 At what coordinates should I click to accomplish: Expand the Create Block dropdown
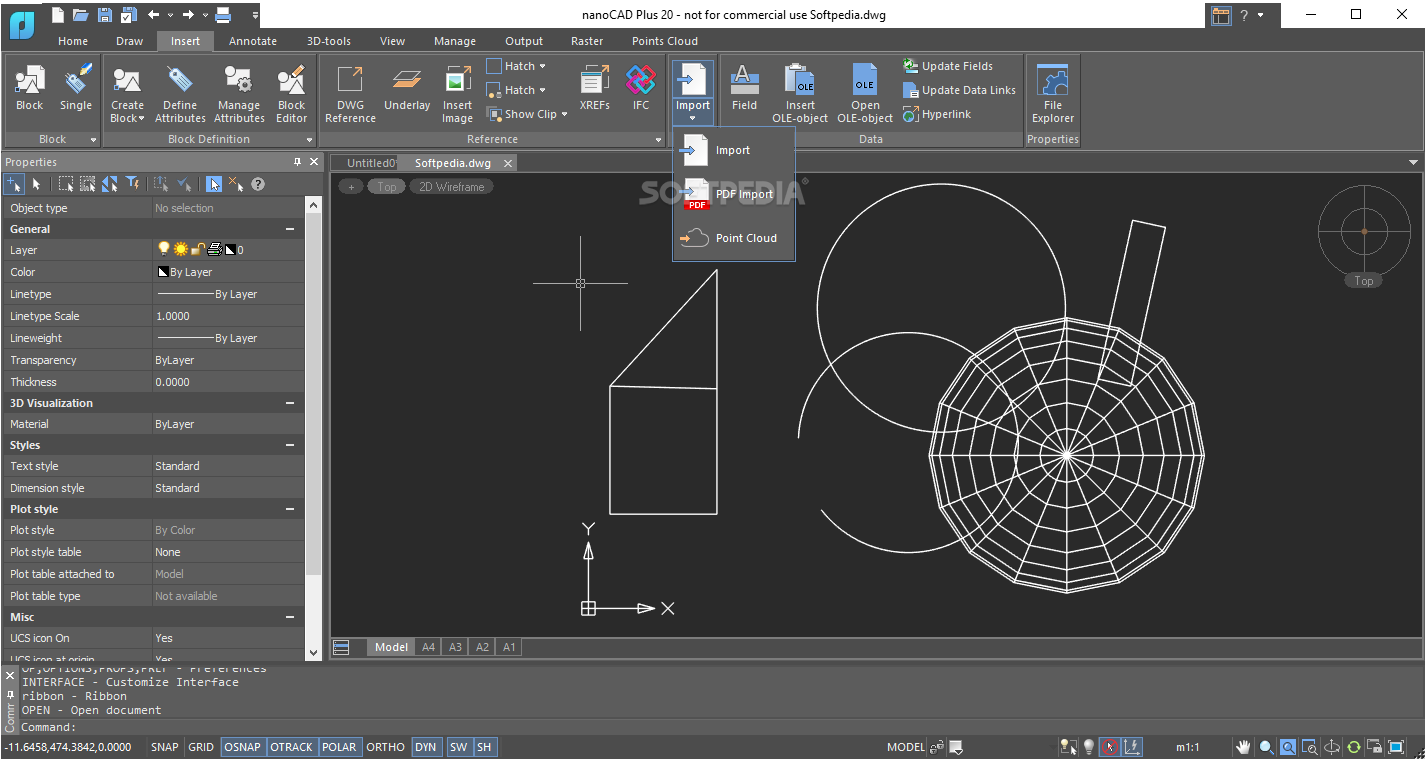143,119
